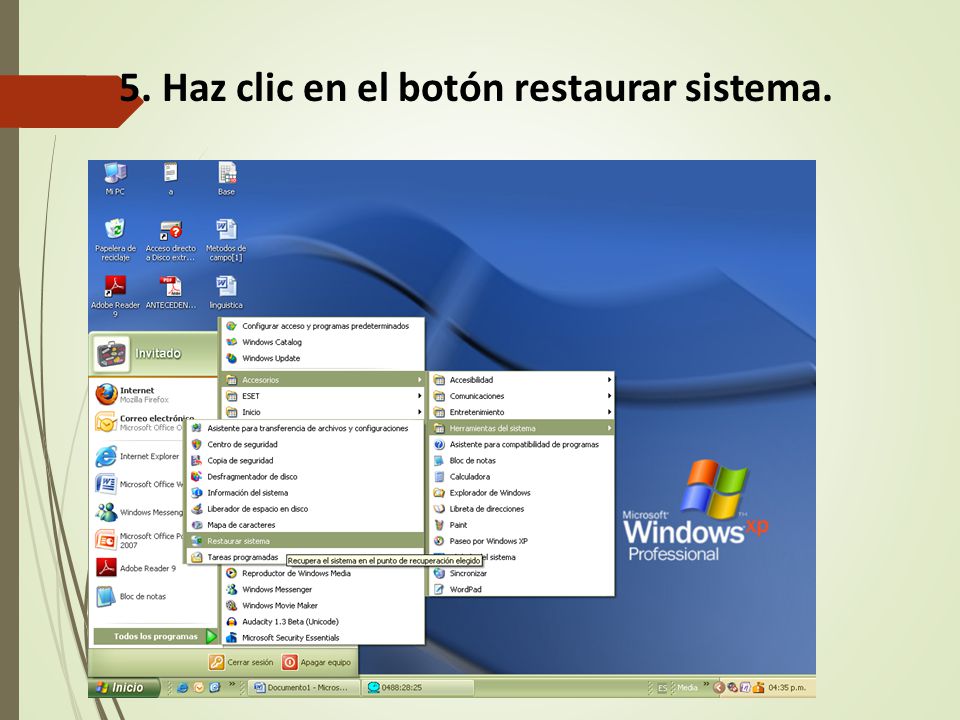Click the Cerrar sesión key icon

[217, 662]
